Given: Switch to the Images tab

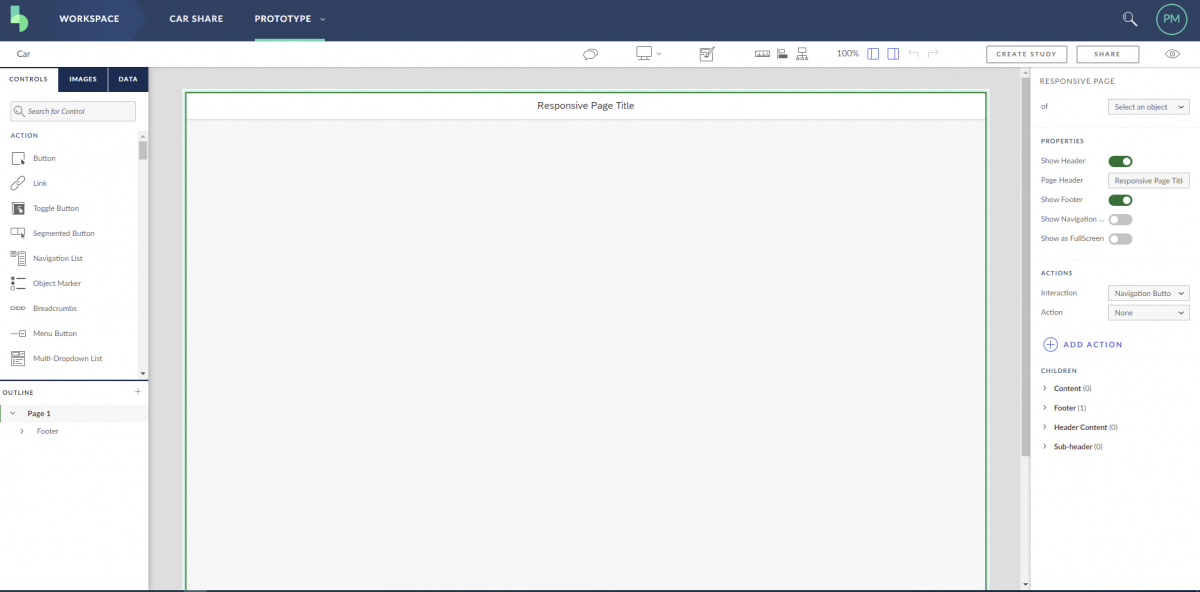Looking at the screenshot, I should (83, 79).
